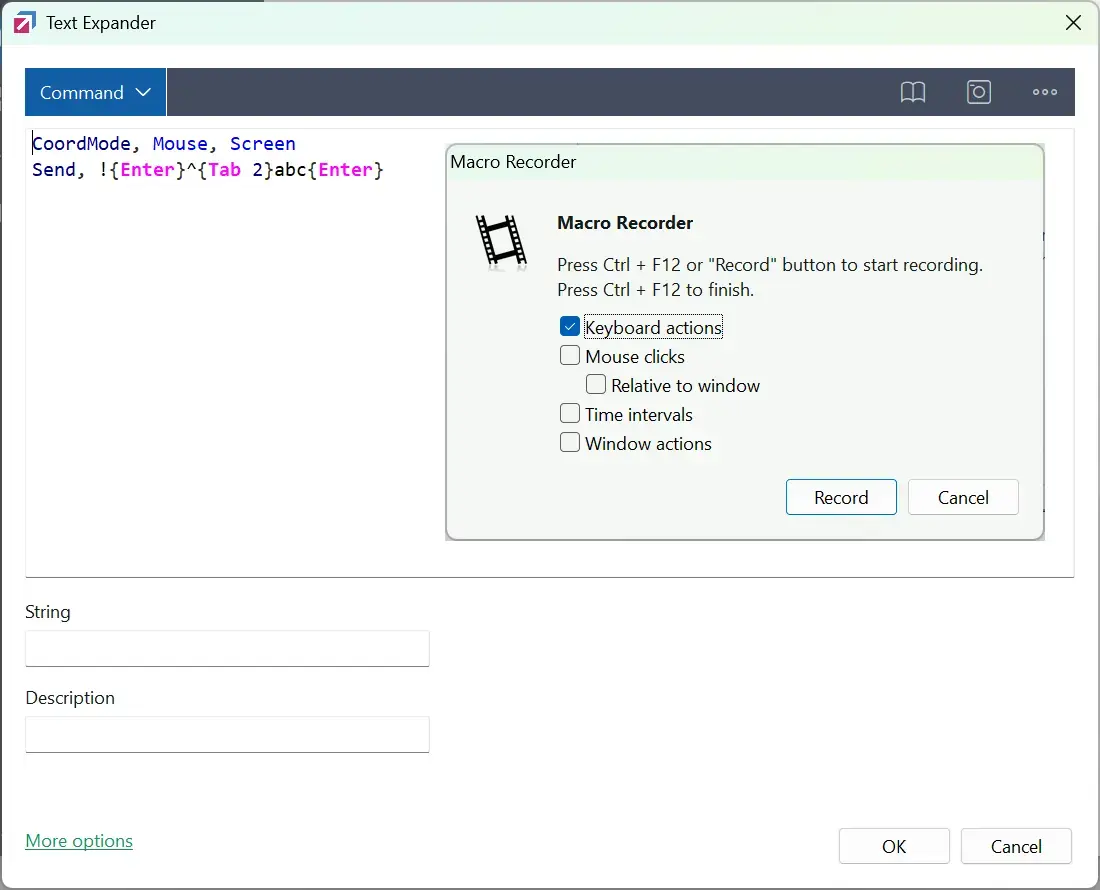
Task: Click the film strip Macro Recorder icon
Action: pos(502,240)
